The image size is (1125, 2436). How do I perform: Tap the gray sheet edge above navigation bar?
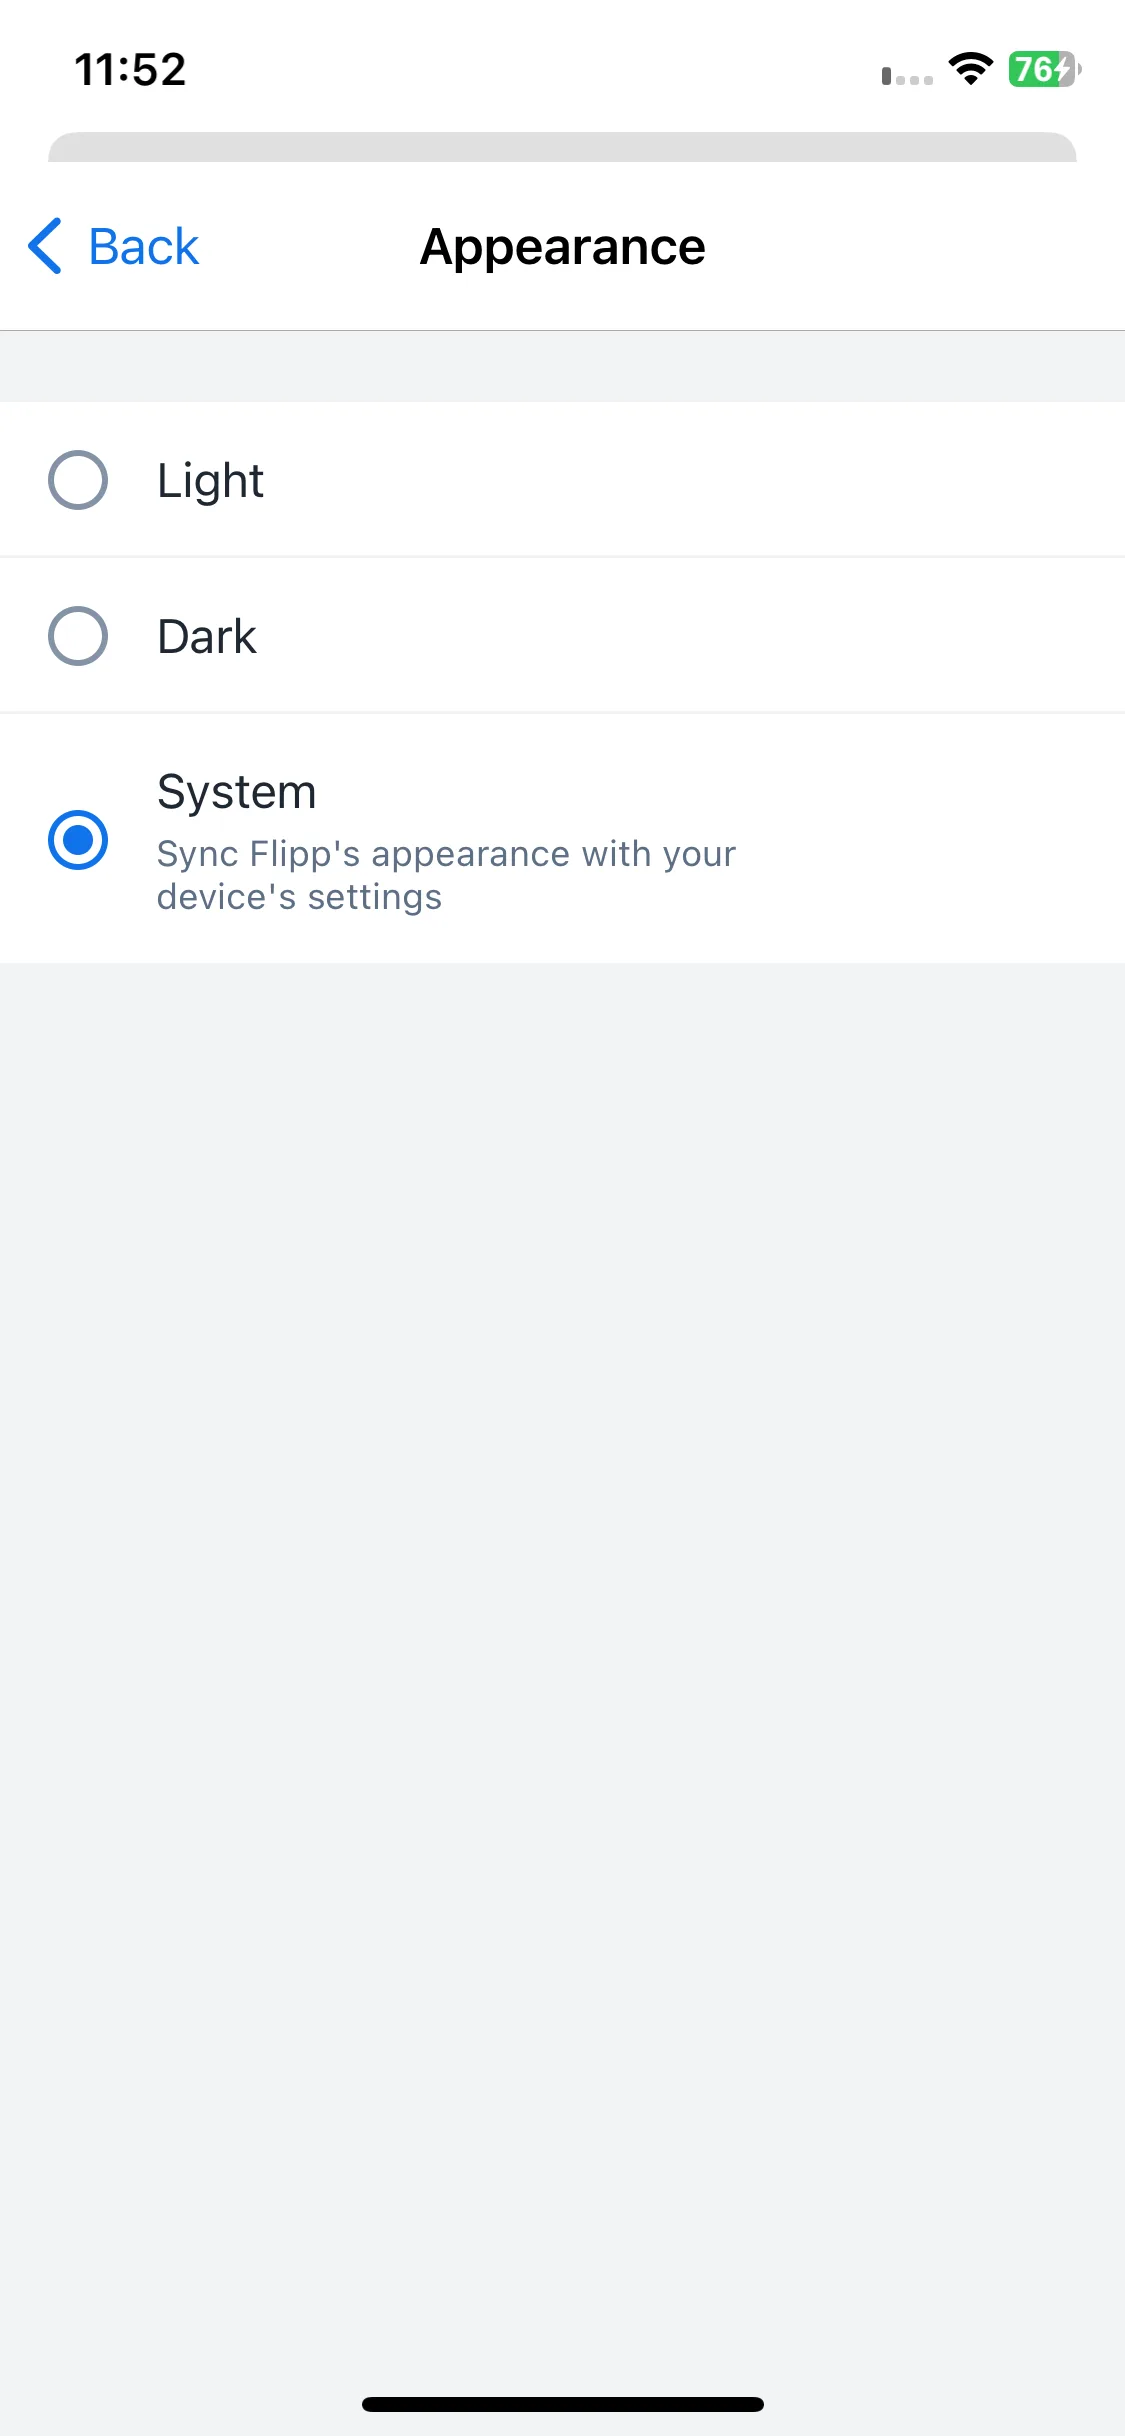tap(562, 147)
